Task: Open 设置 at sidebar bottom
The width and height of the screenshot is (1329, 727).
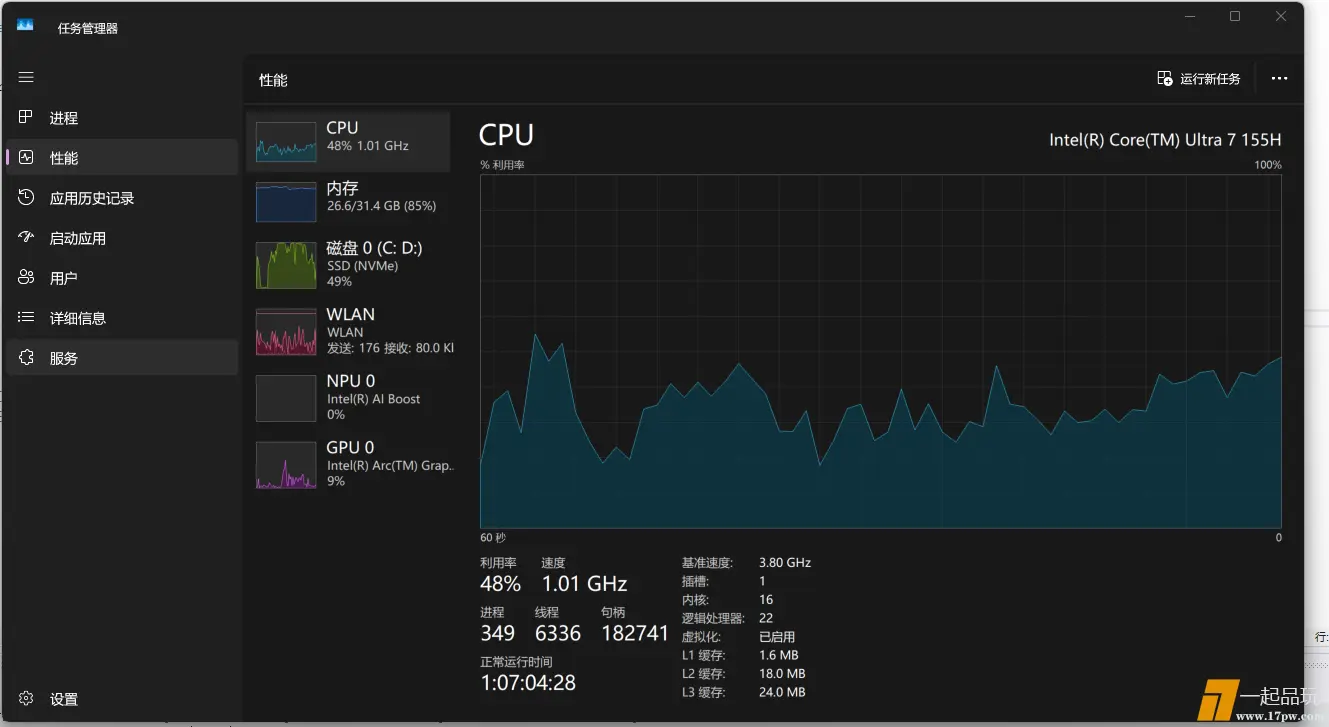Action: click(122, 698)
